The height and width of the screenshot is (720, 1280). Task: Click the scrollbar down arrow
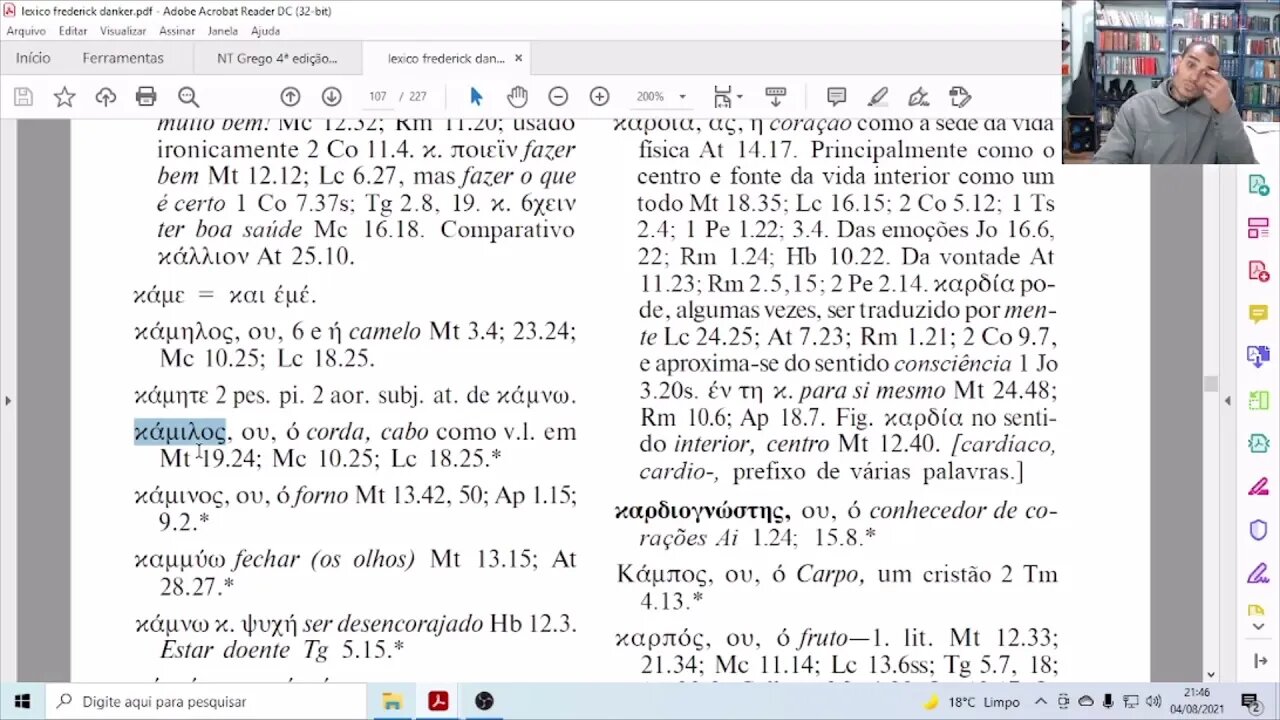click(1211, 675)
